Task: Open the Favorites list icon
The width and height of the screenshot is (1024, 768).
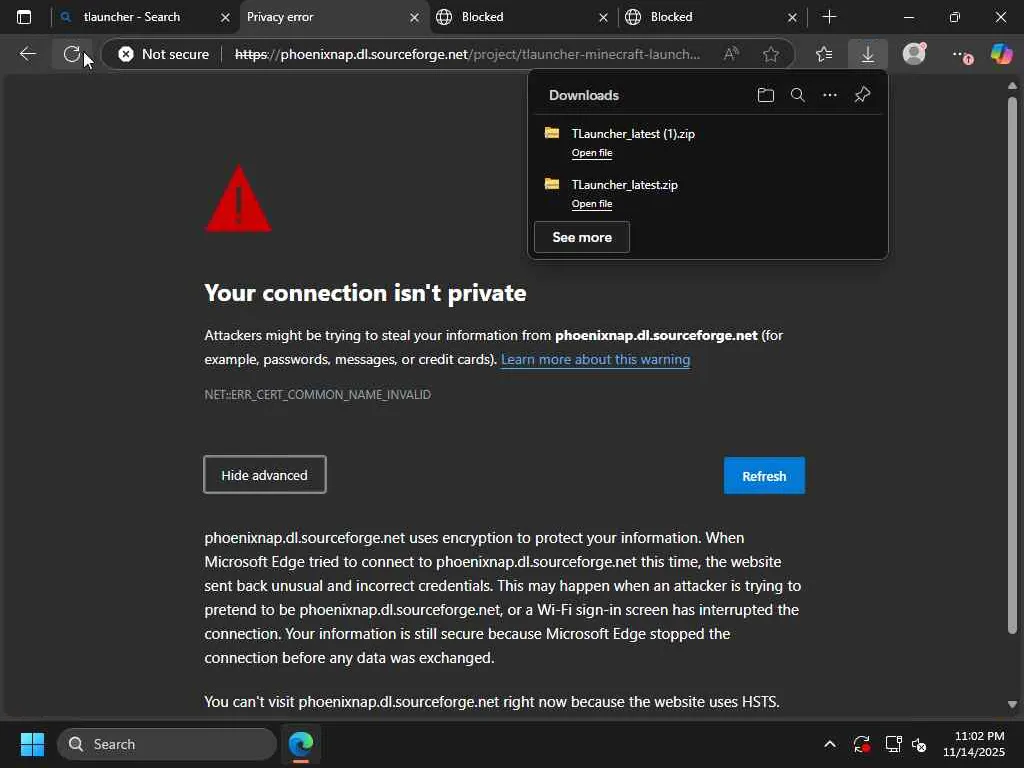Action: click(823, 54)
